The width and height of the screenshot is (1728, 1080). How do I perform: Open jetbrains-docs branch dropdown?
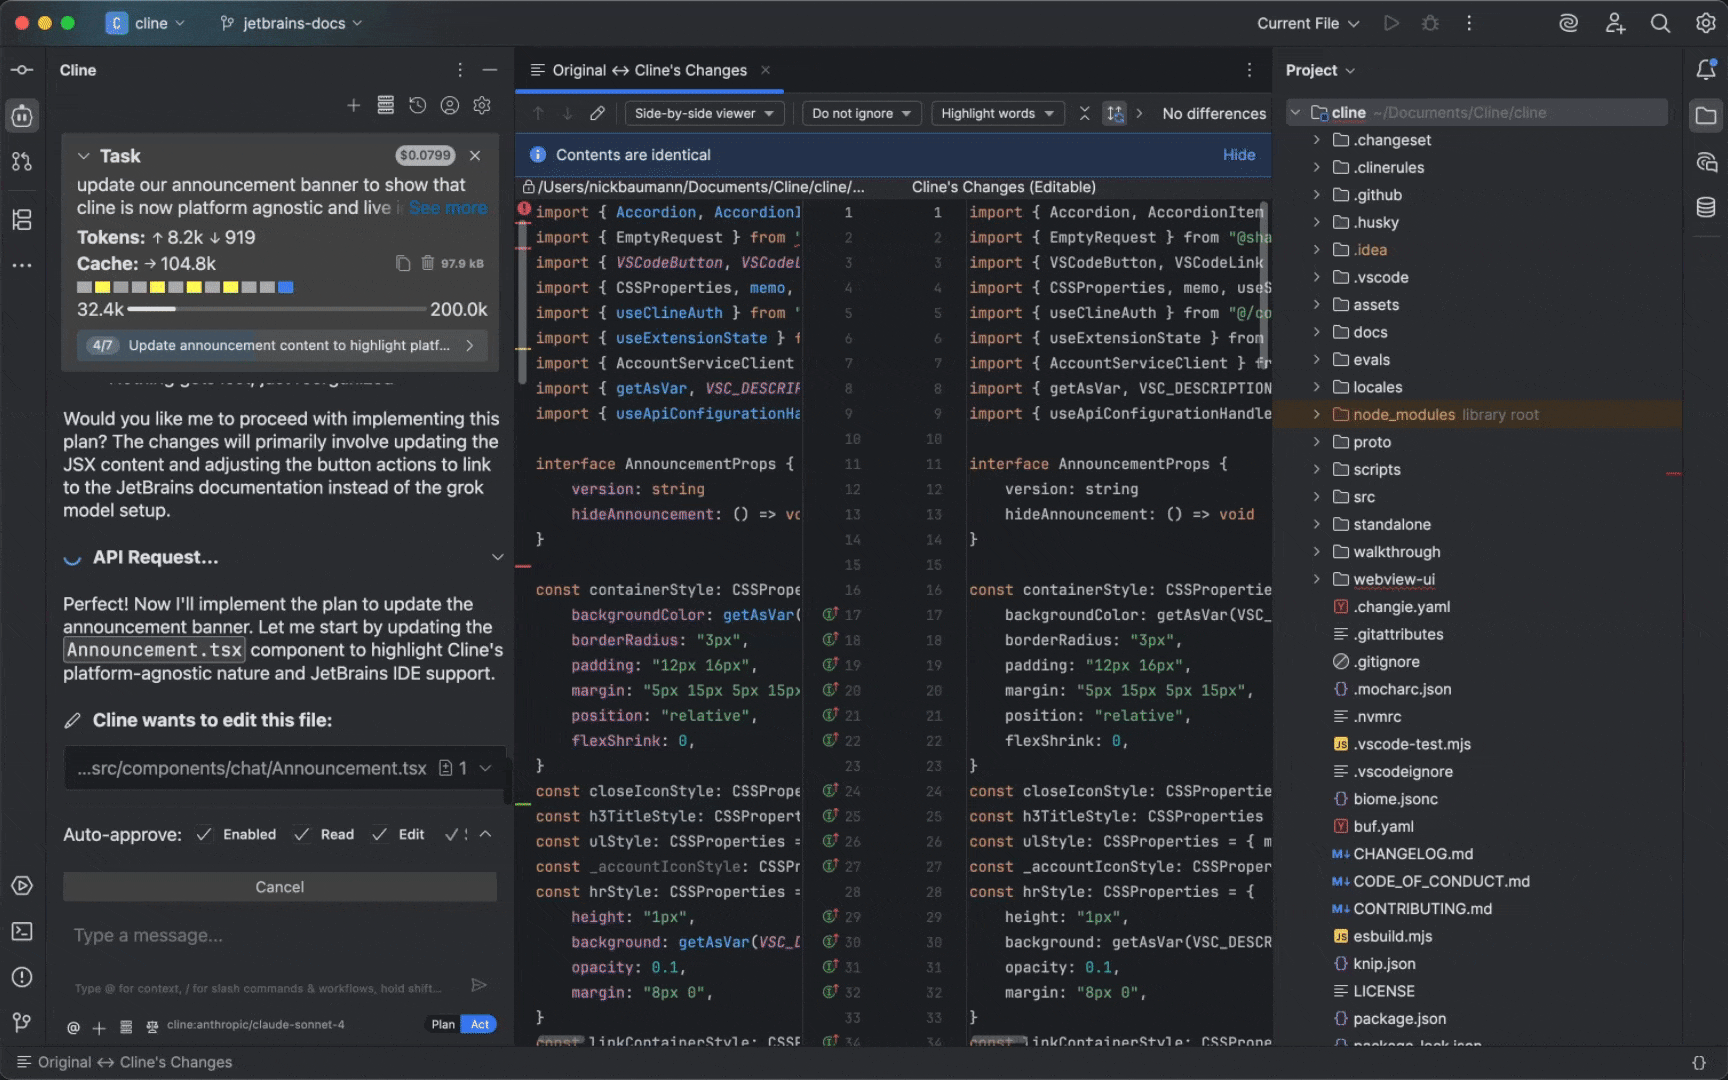click(x=291, y=23)
